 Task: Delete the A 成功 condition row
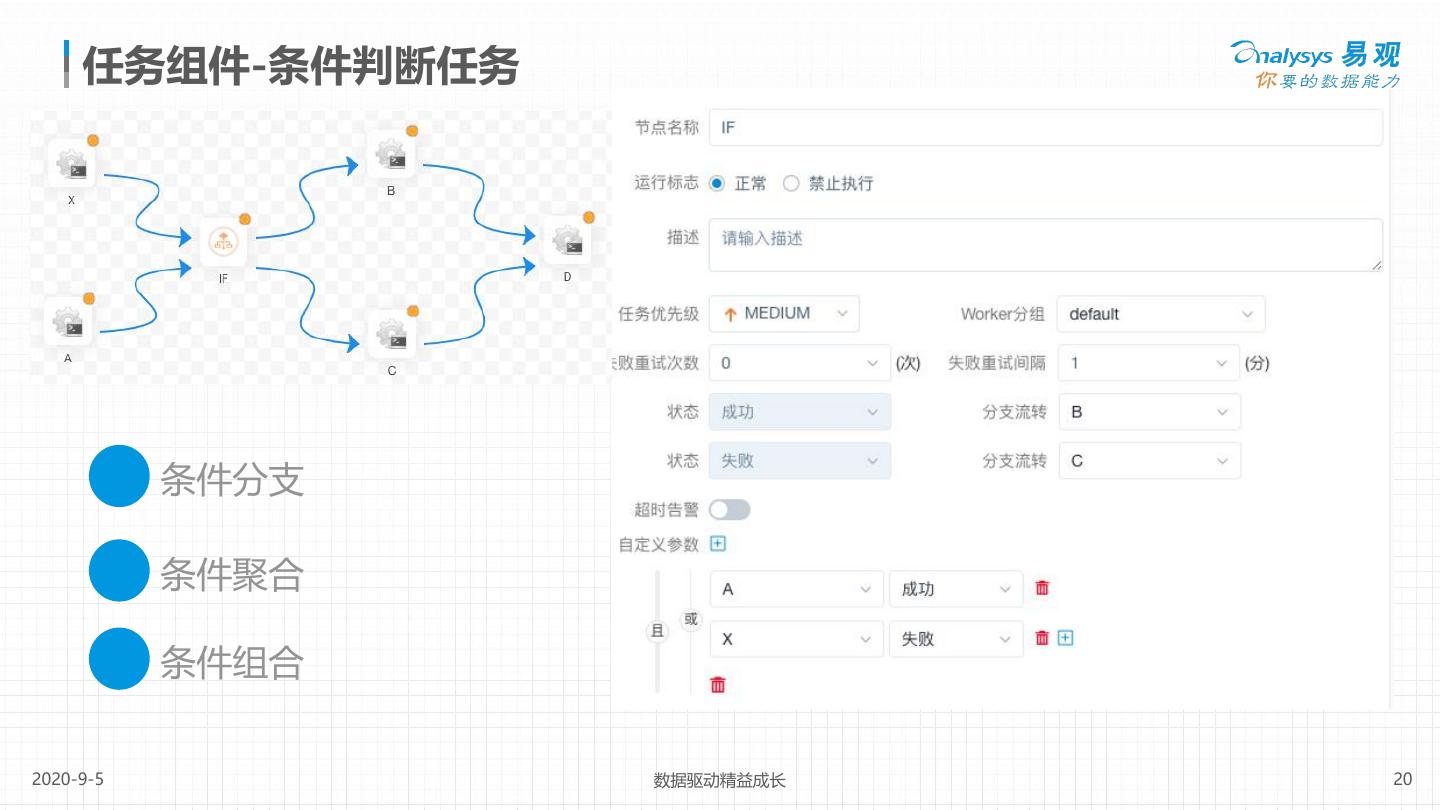pos(1042,588)
